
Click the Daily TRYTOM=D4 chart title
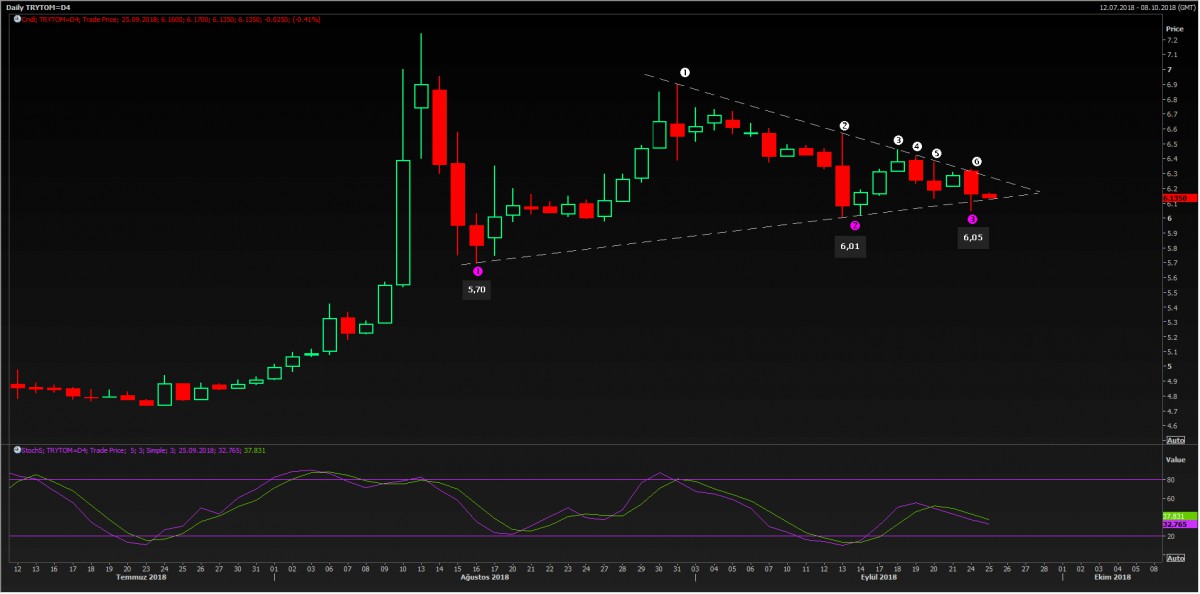(38, 6)
